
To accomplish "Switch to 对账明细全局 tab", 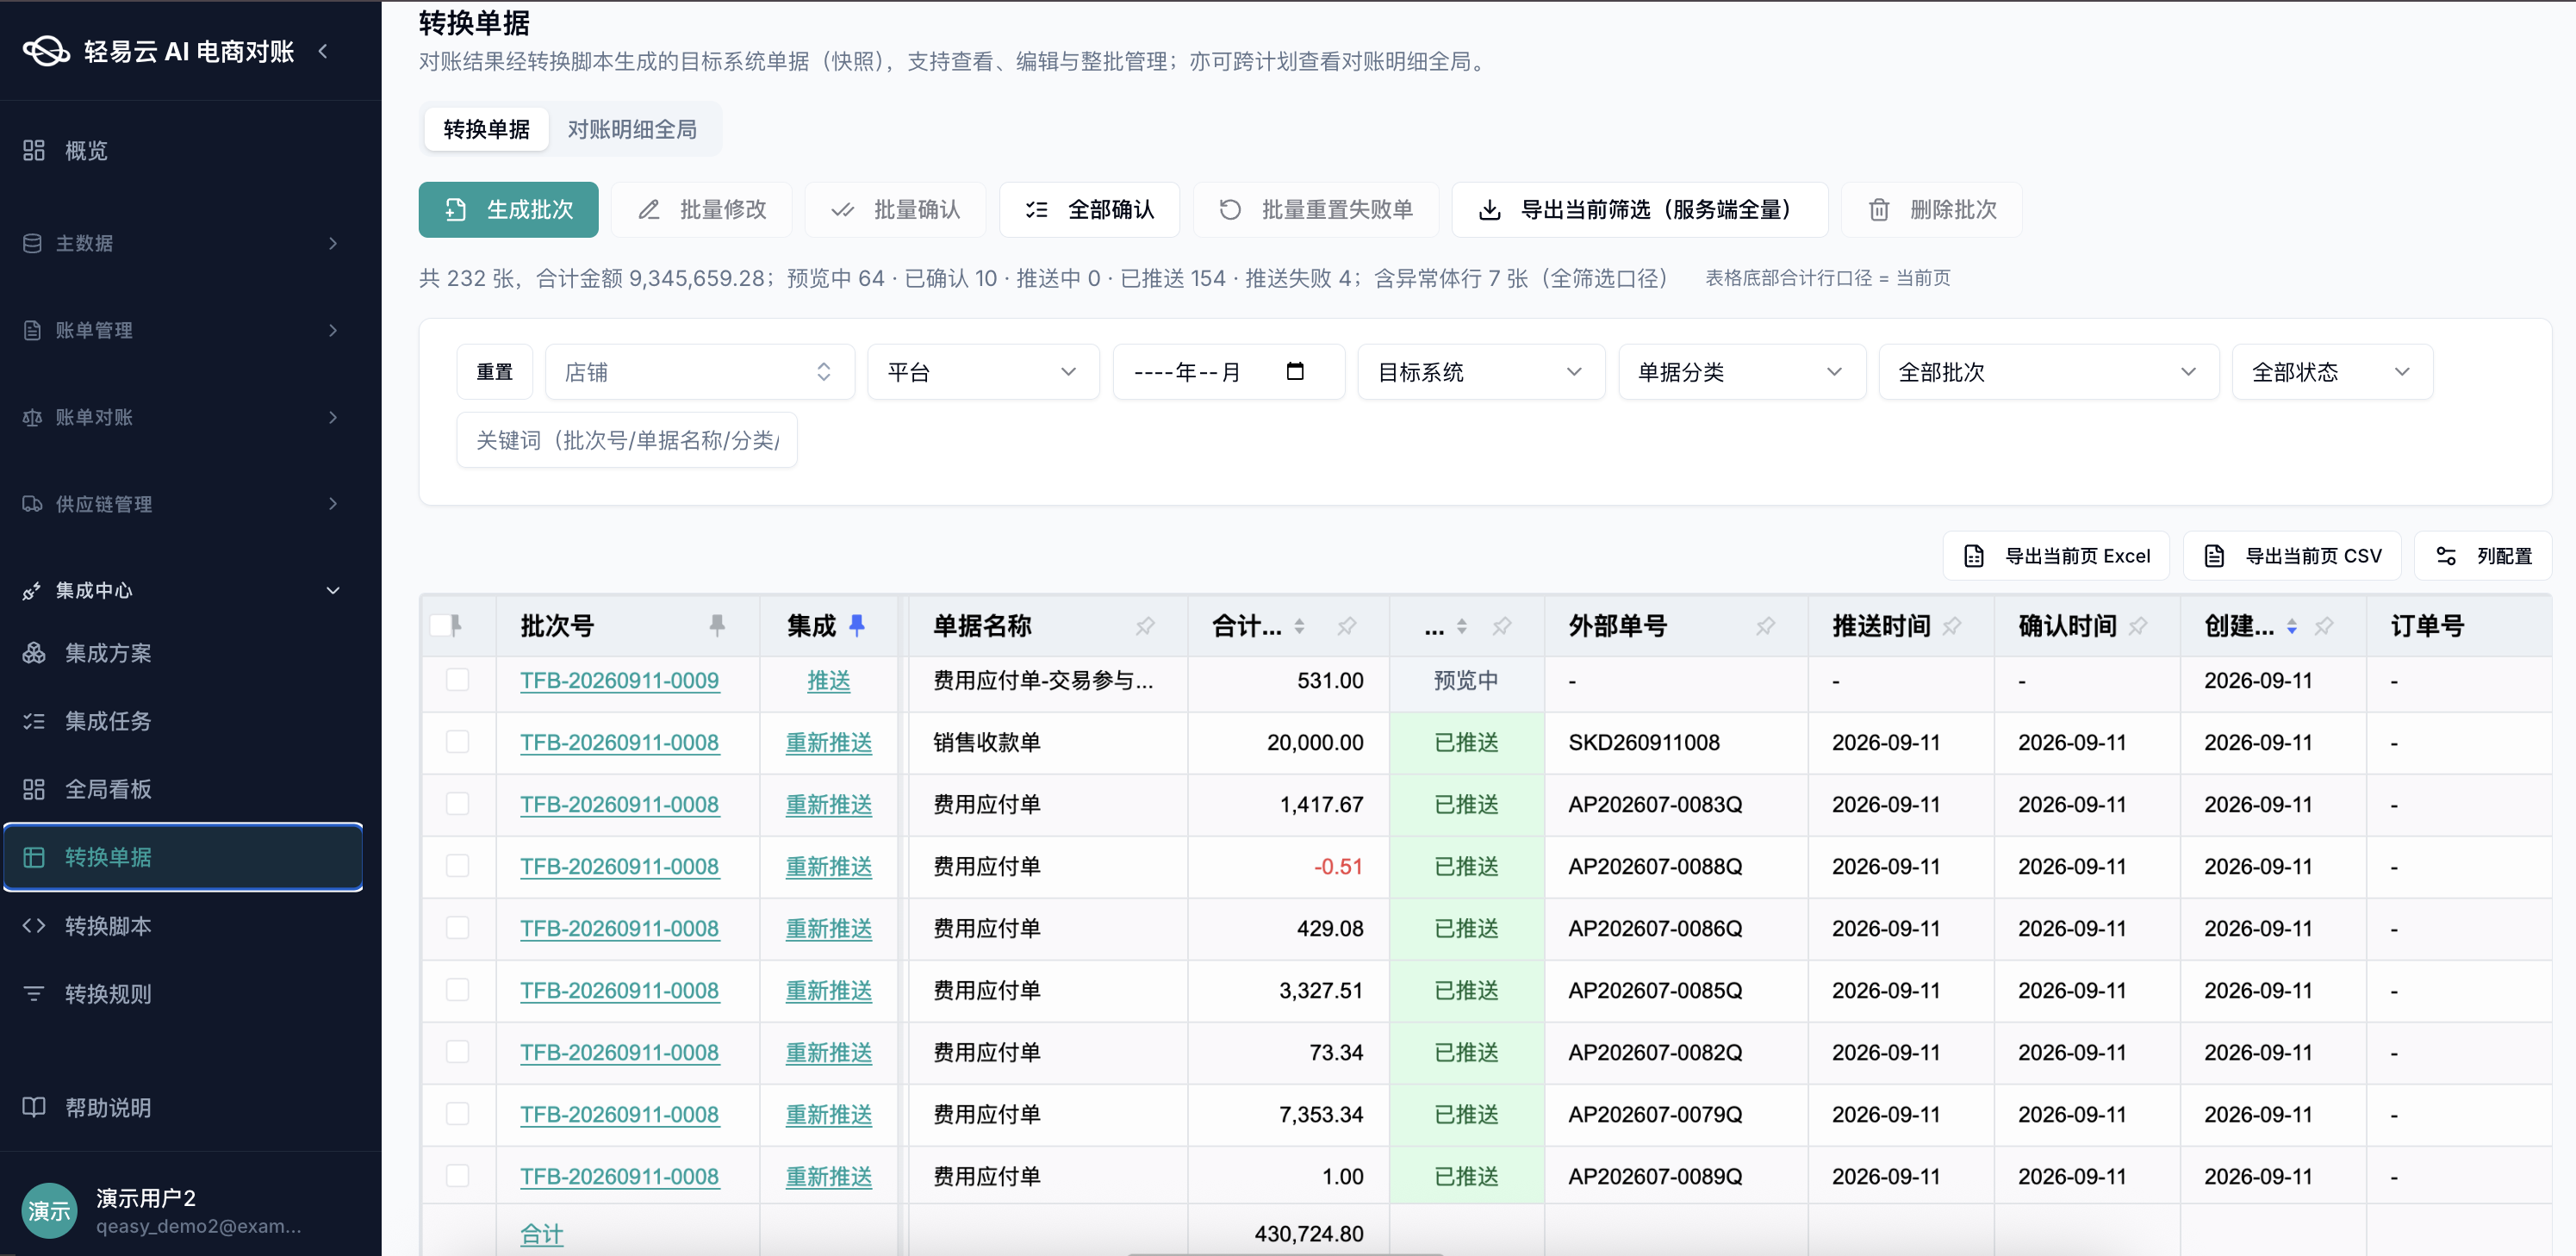I will (632, 129).
